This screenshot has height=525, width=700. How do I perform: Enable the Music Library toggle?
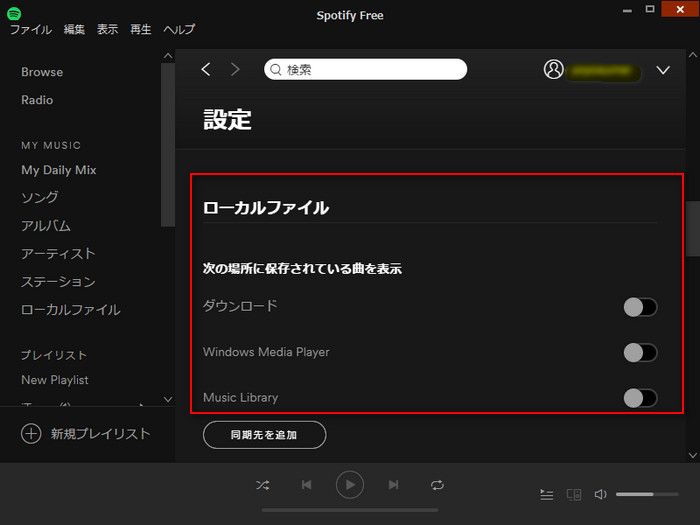click(640, 398)
